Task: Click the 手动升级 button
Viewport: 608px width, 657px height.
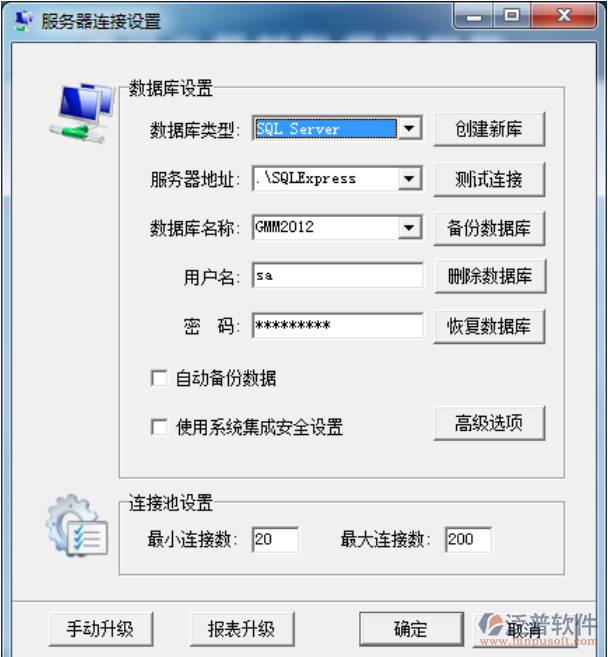Action: [101, 629]
